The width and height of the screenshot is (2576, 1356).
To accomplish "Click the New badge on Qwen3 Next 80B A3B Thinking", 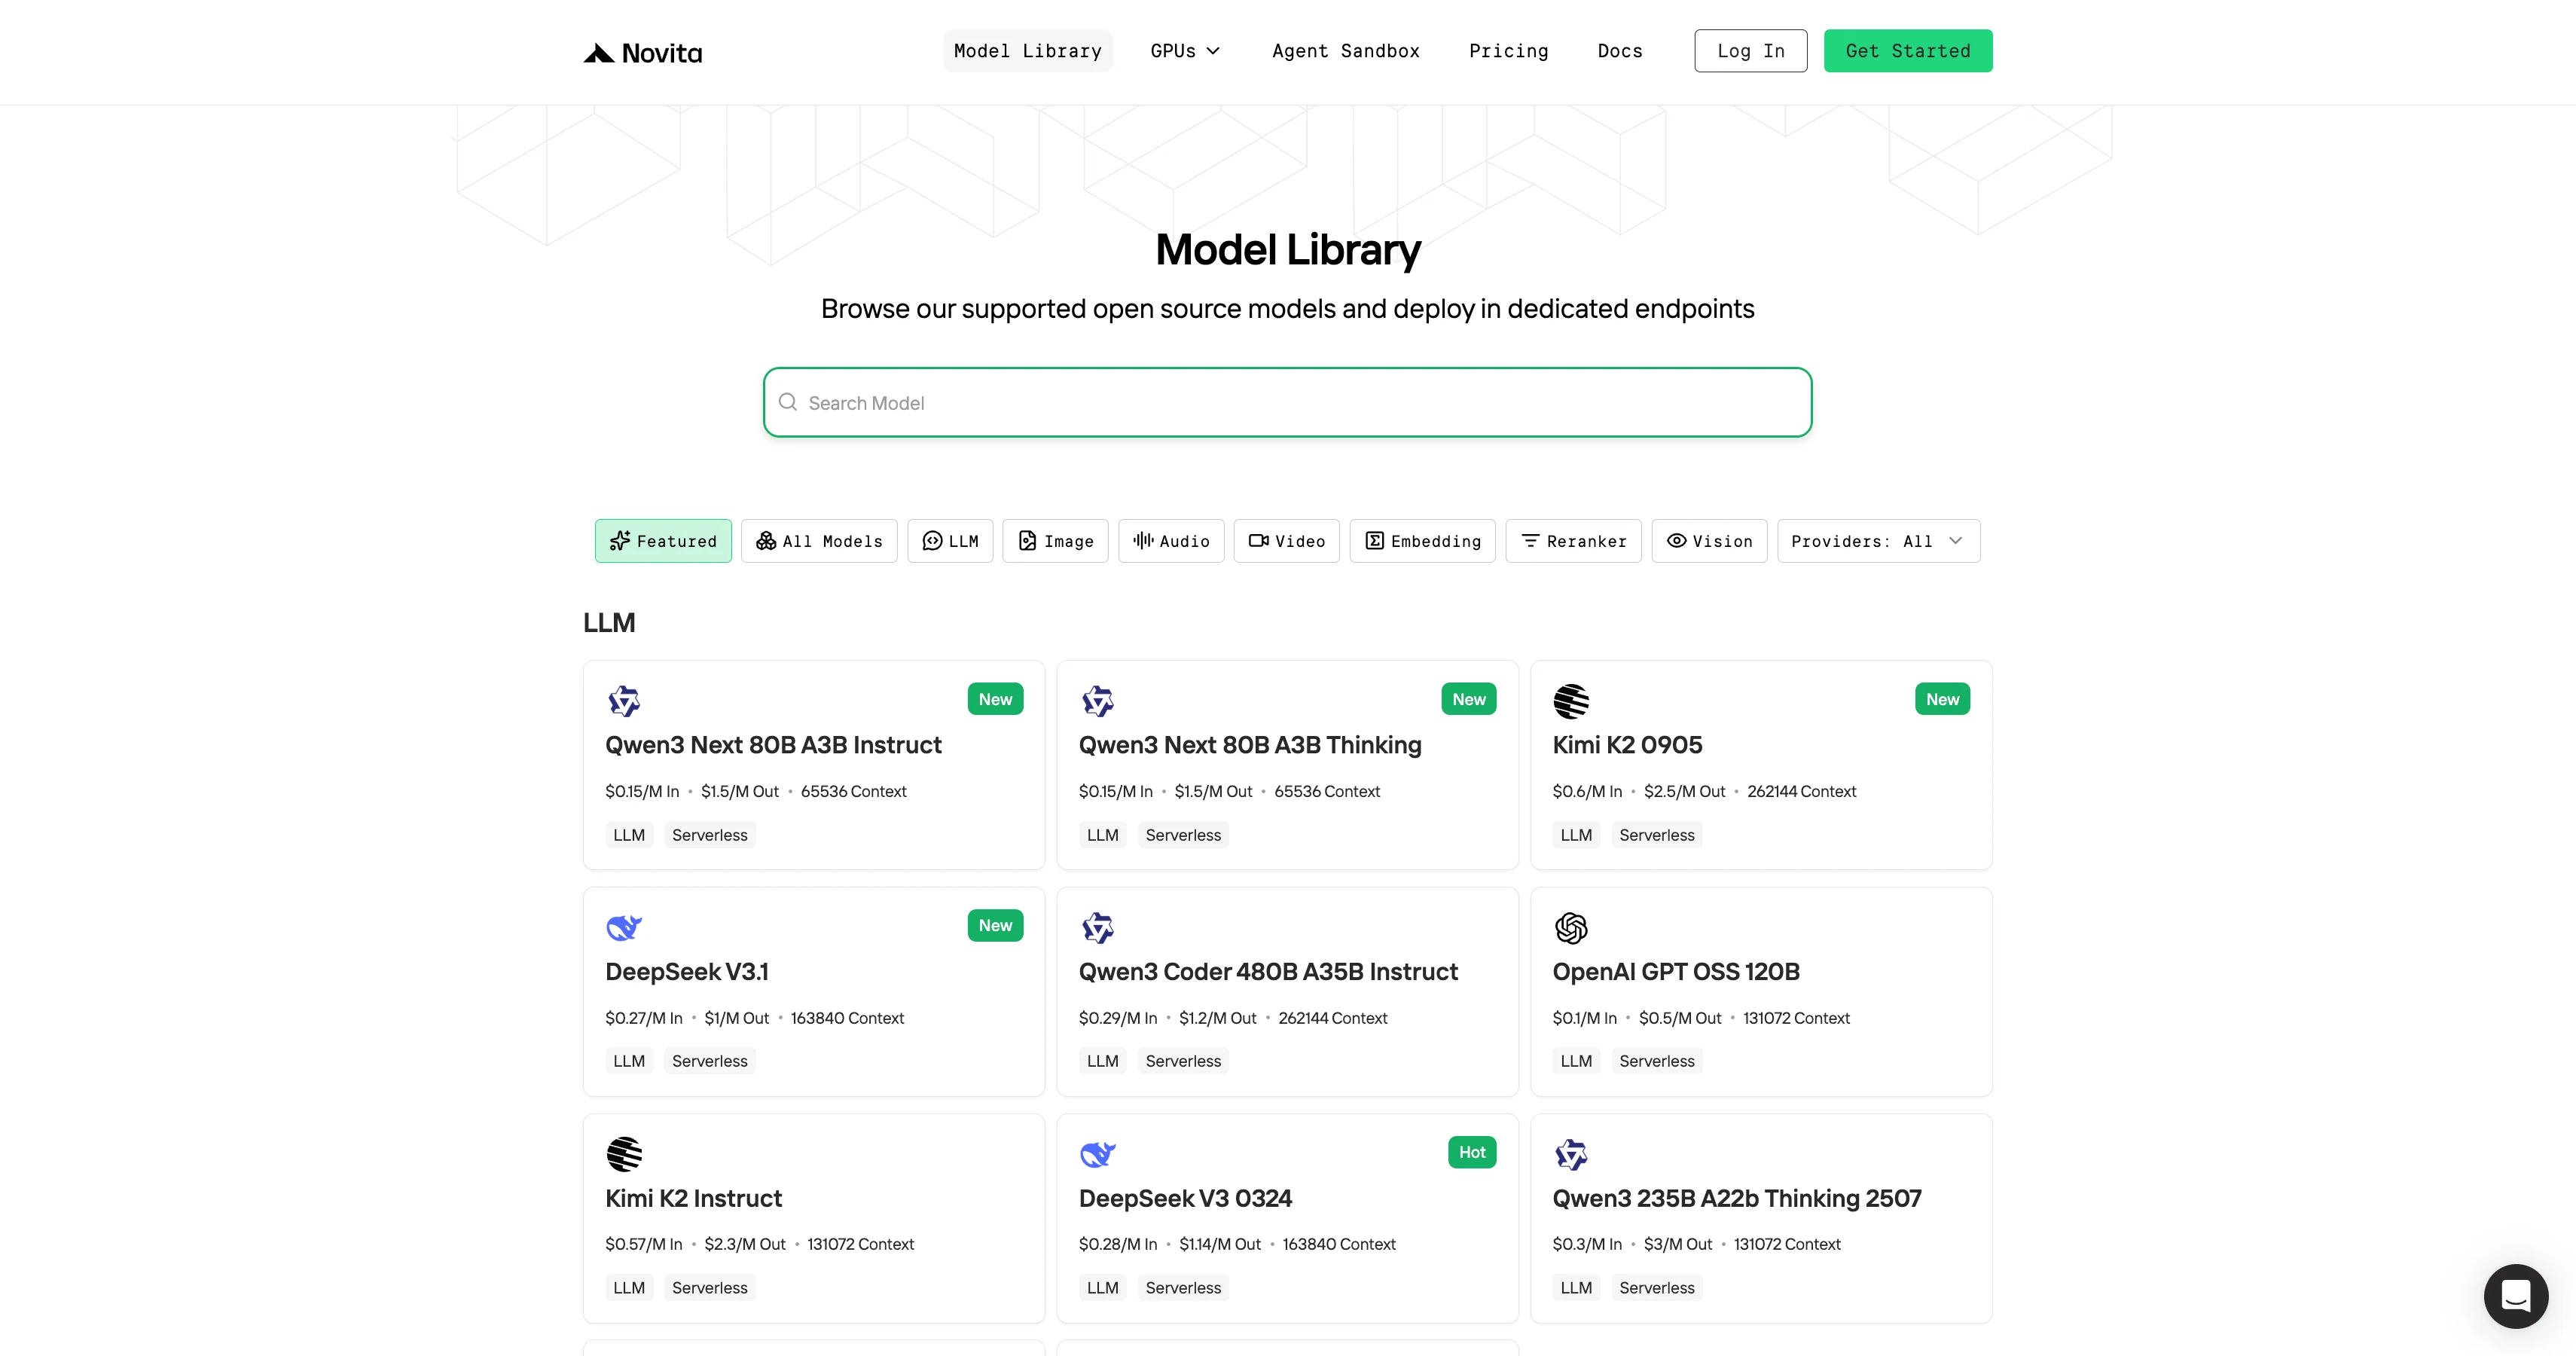I will pos(1469,699).
